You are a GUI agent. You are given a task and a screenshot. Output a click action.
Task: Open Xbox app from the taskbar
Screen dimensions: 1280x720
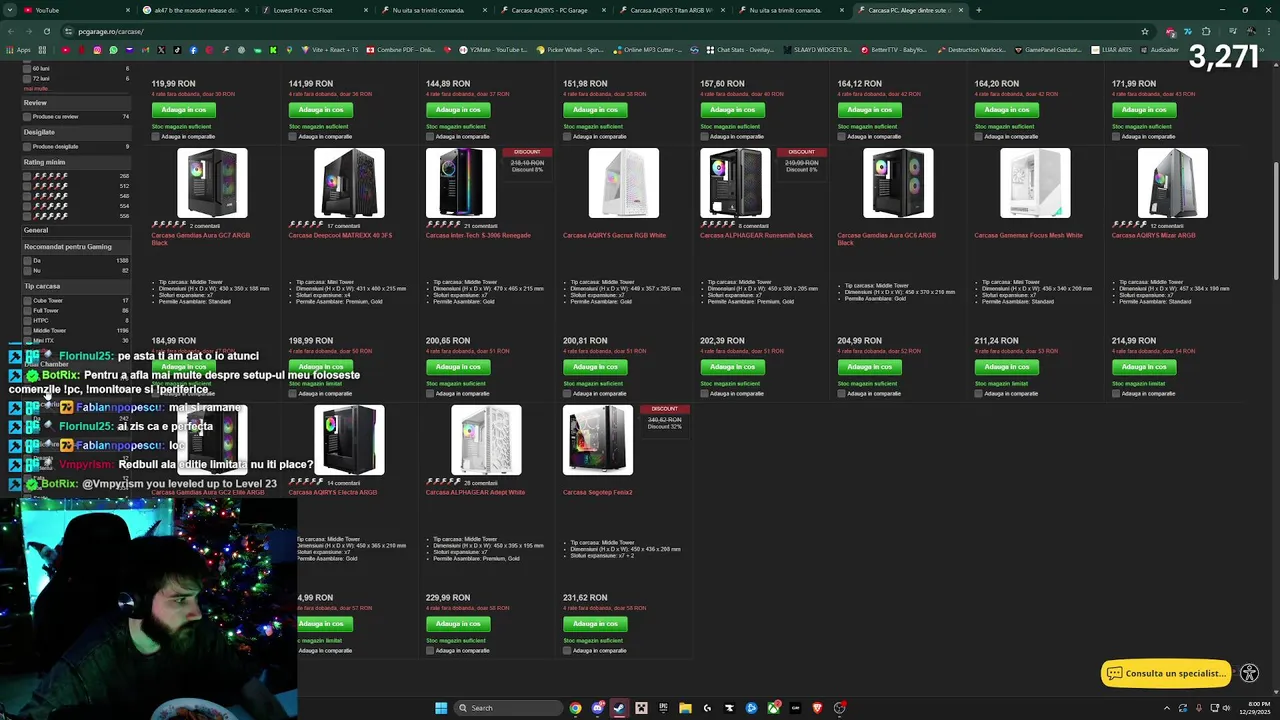tap(773, 708)
